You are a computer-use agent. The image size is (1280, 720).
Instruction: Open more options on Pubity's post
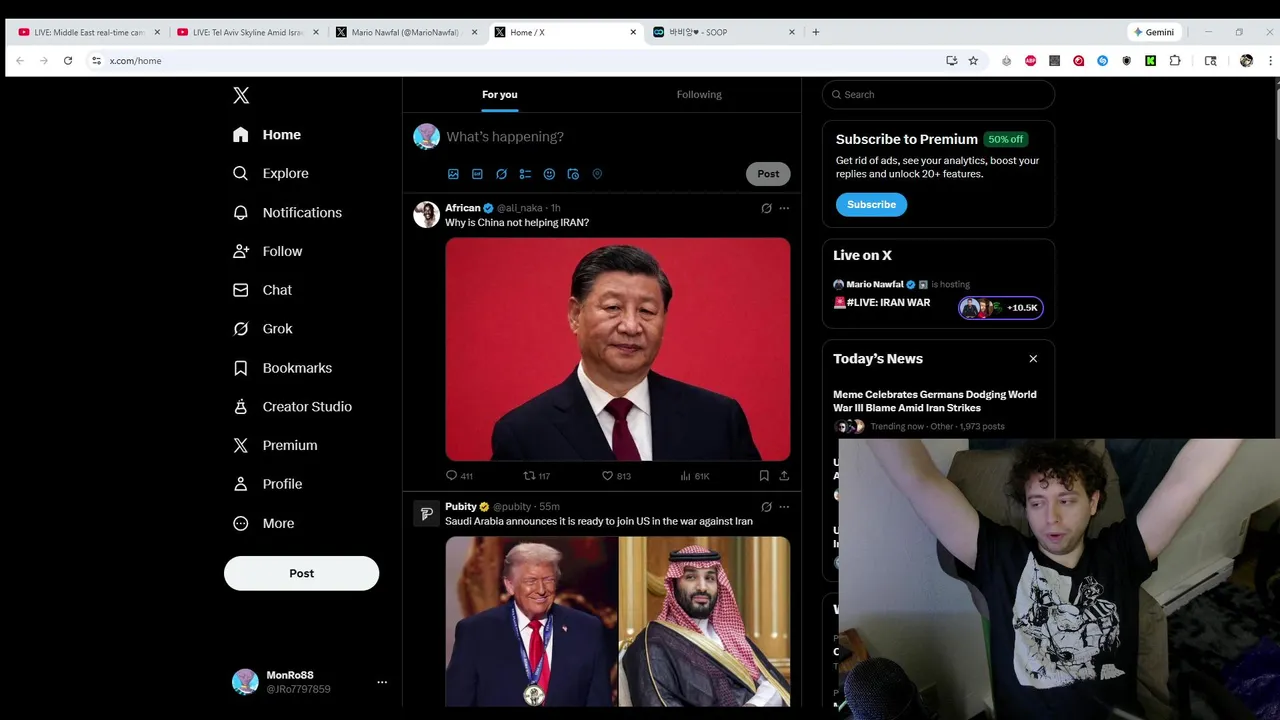(784, 507)
